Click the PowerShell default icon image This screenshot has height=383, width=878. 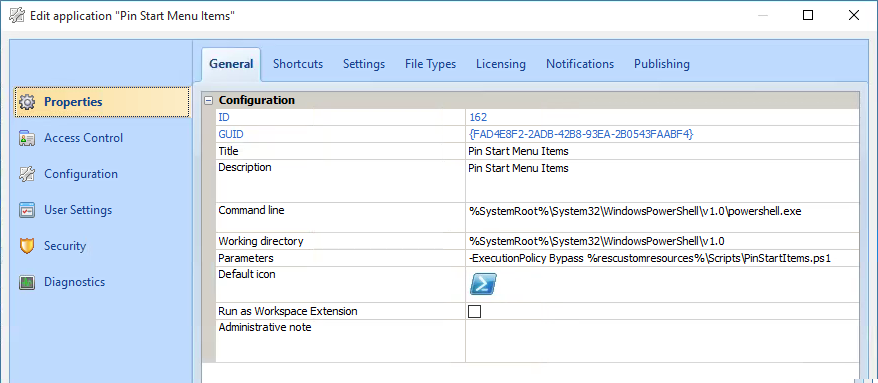[x=483, y=284]
